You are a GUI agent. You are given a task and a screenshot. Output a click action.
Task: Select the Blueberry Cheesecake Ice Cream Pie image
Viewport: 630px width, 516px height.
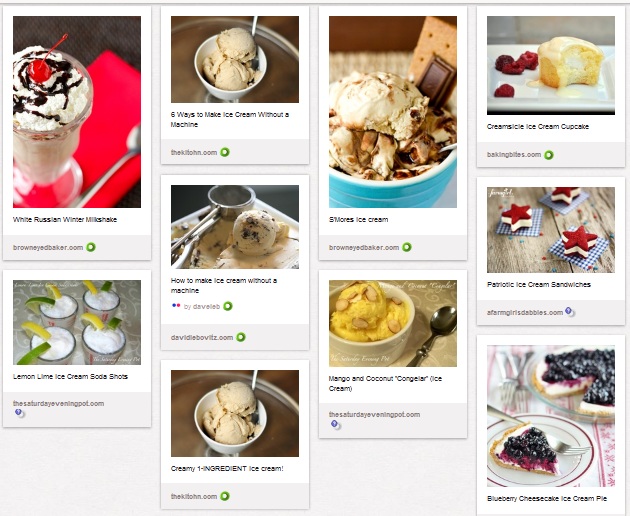coord(550,416)
